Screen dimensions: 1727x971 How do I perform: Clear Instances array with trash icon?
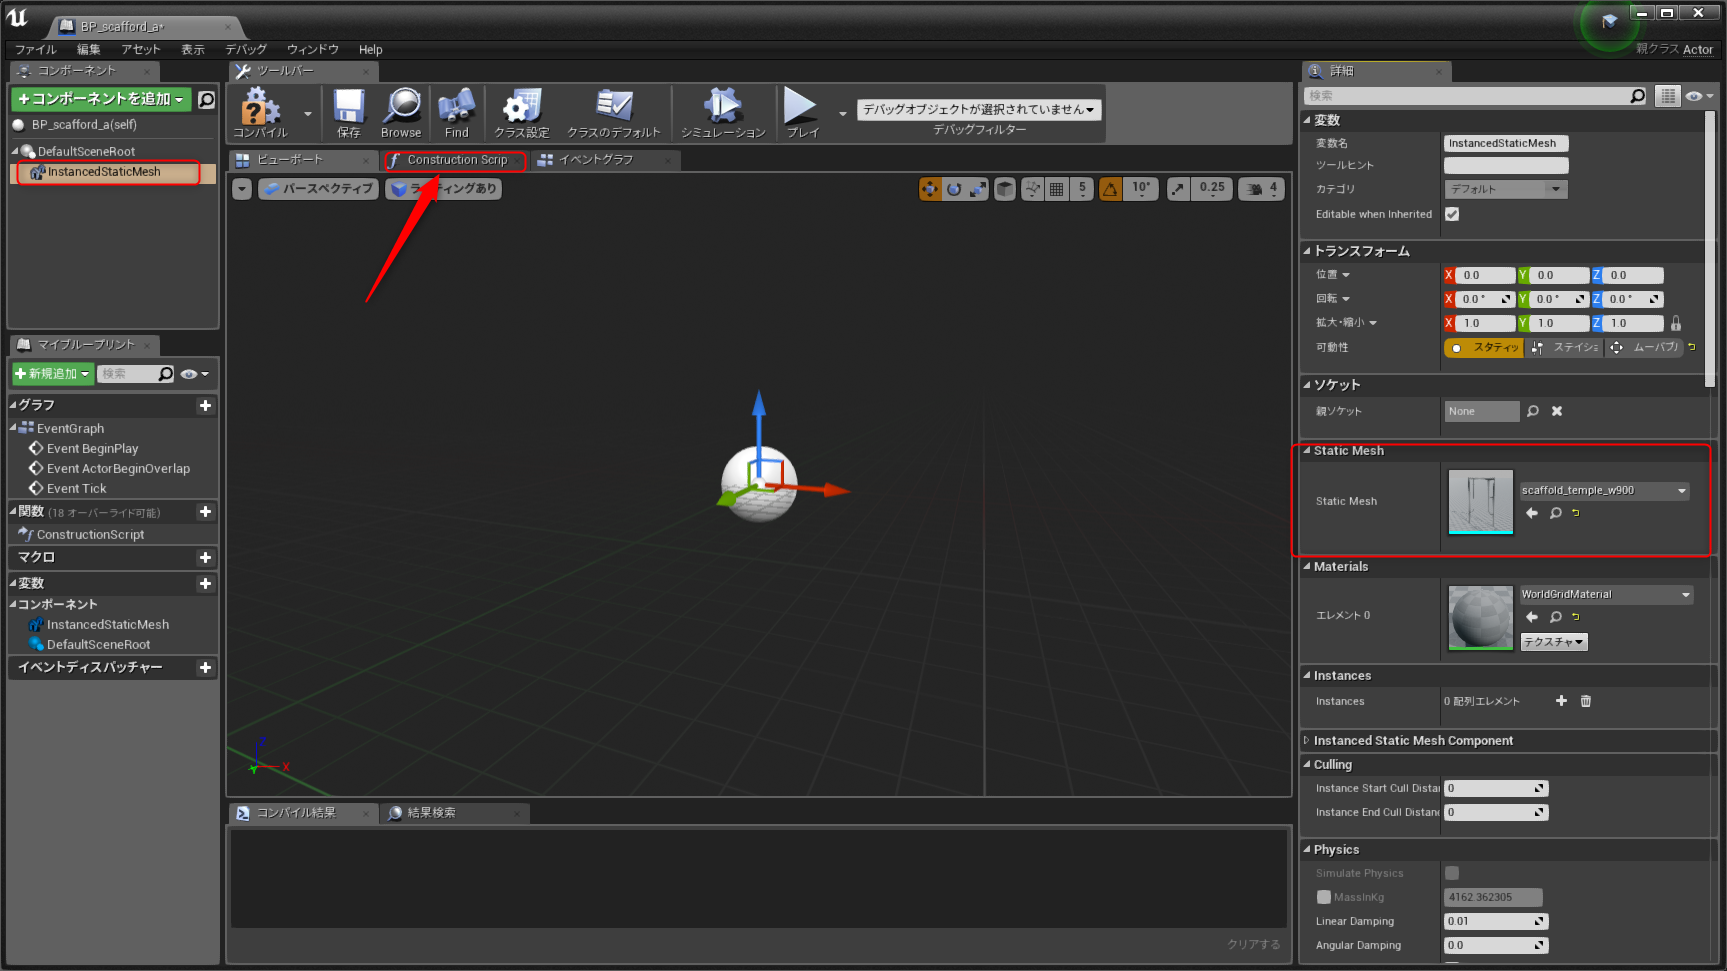[x=1585, y=701]
